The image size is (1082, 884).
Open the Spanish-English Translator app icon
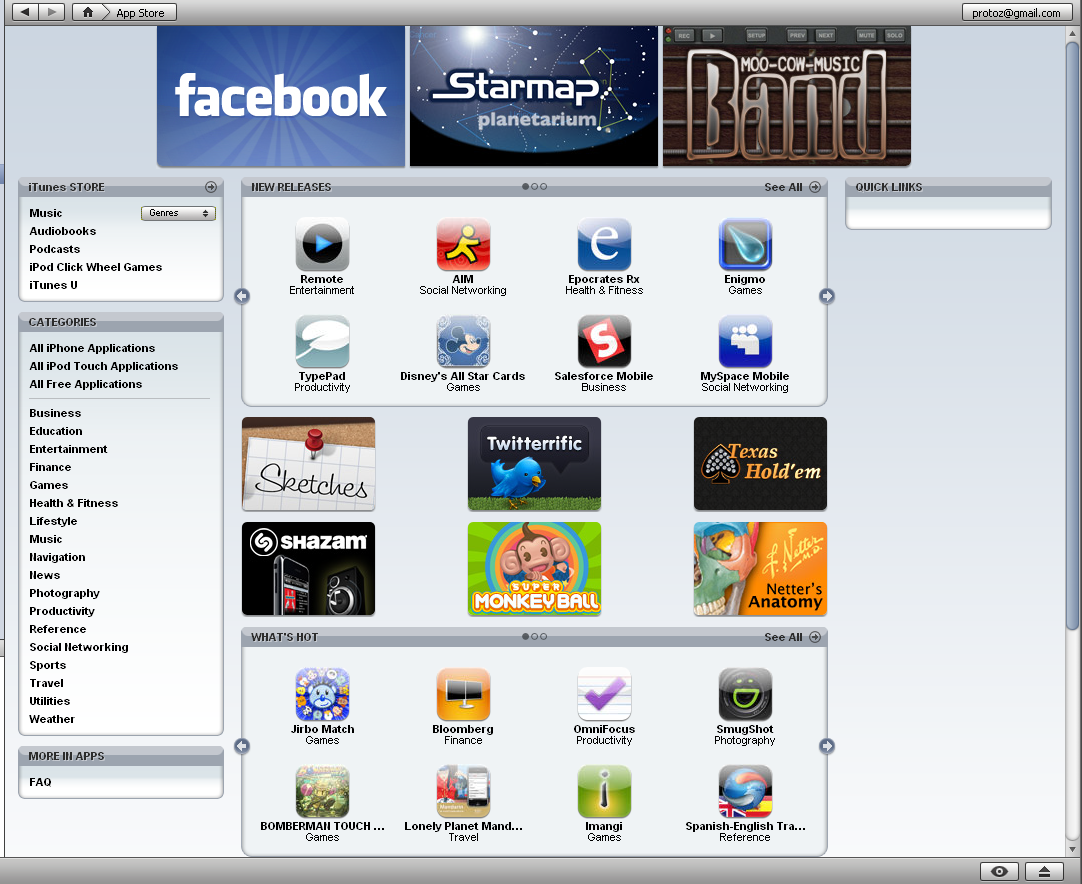(x=745, y=792)
